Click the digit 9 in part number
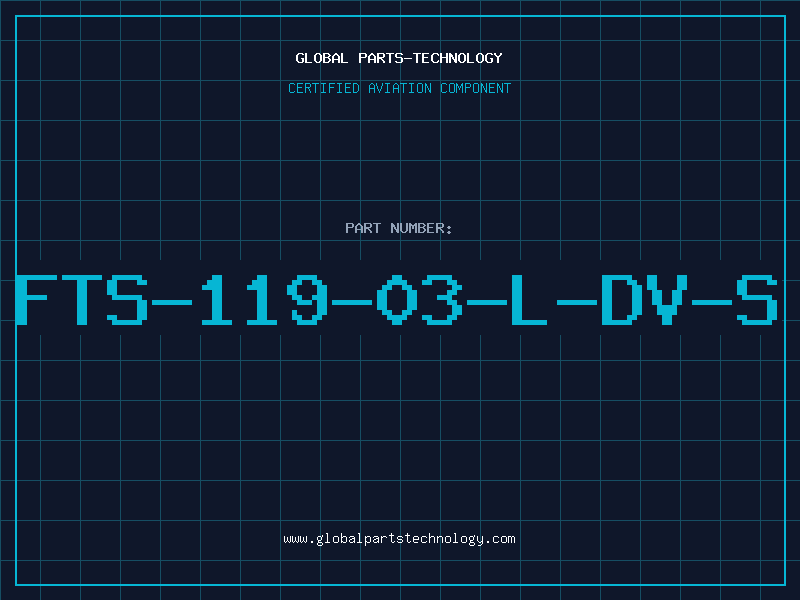The height and width of the screenshot is (600, 800). click(308, 300)
